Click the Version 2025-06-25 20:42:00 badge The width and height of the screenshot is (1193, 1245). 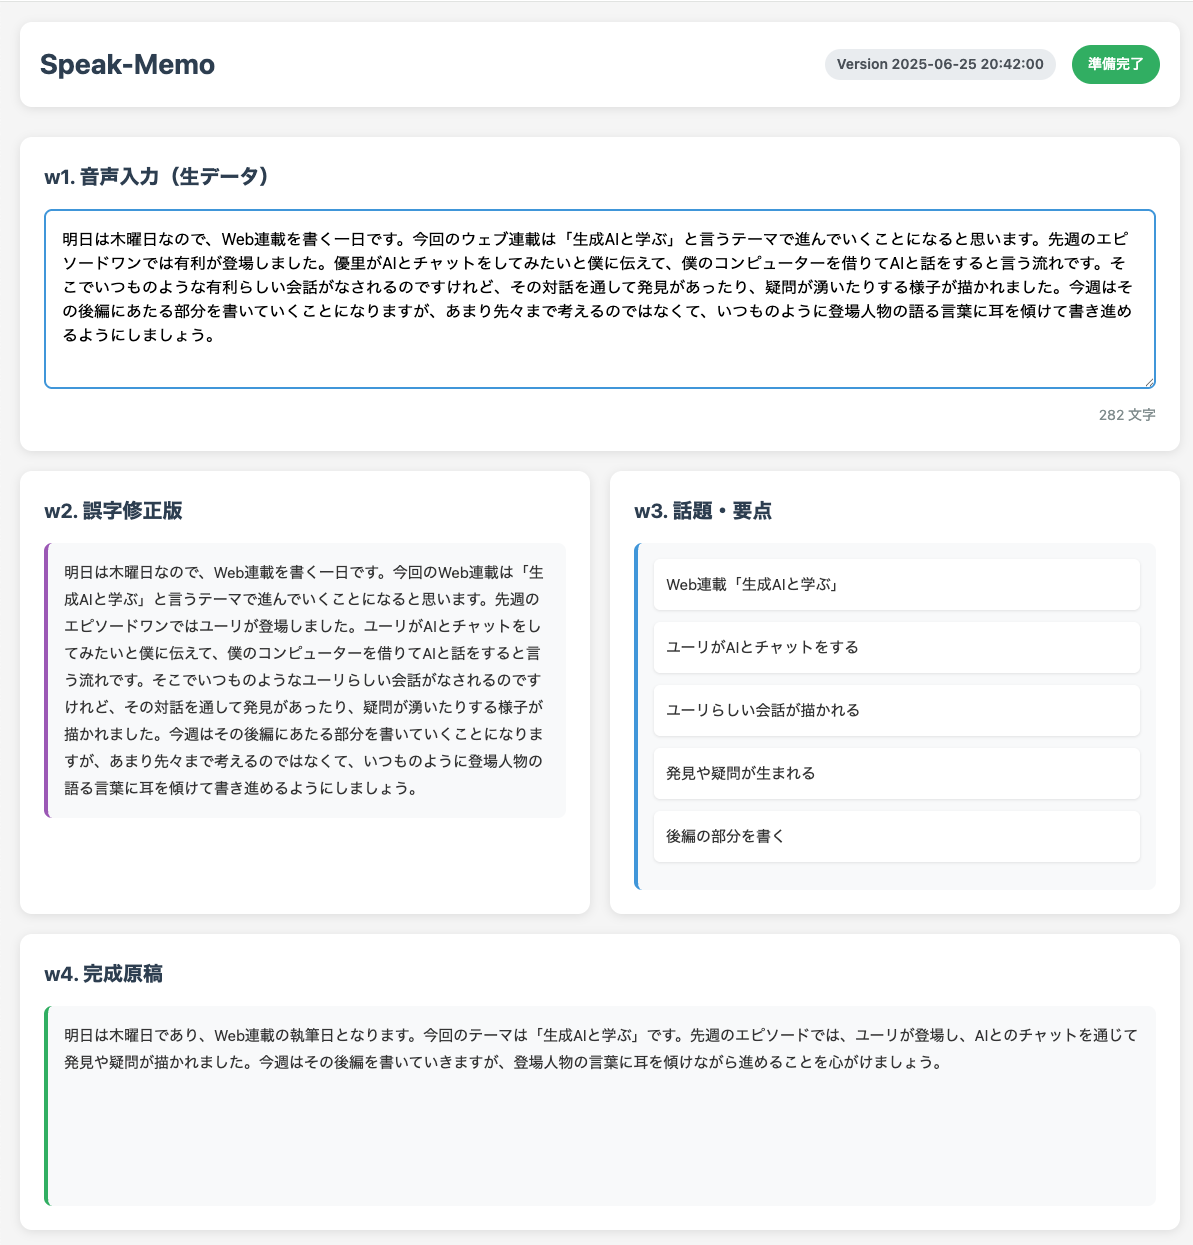(940, 64)
